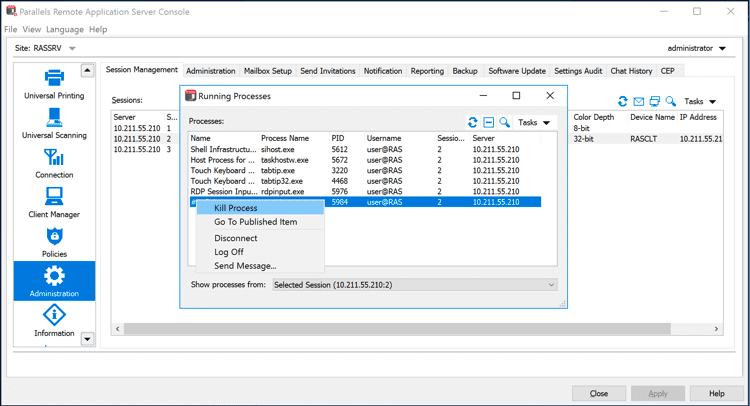Image resolution: width=750 pixels, height=406 pixels.
Task: Open the Tasks dropdown in Sessions toolbar
Action: coord(700,101)
